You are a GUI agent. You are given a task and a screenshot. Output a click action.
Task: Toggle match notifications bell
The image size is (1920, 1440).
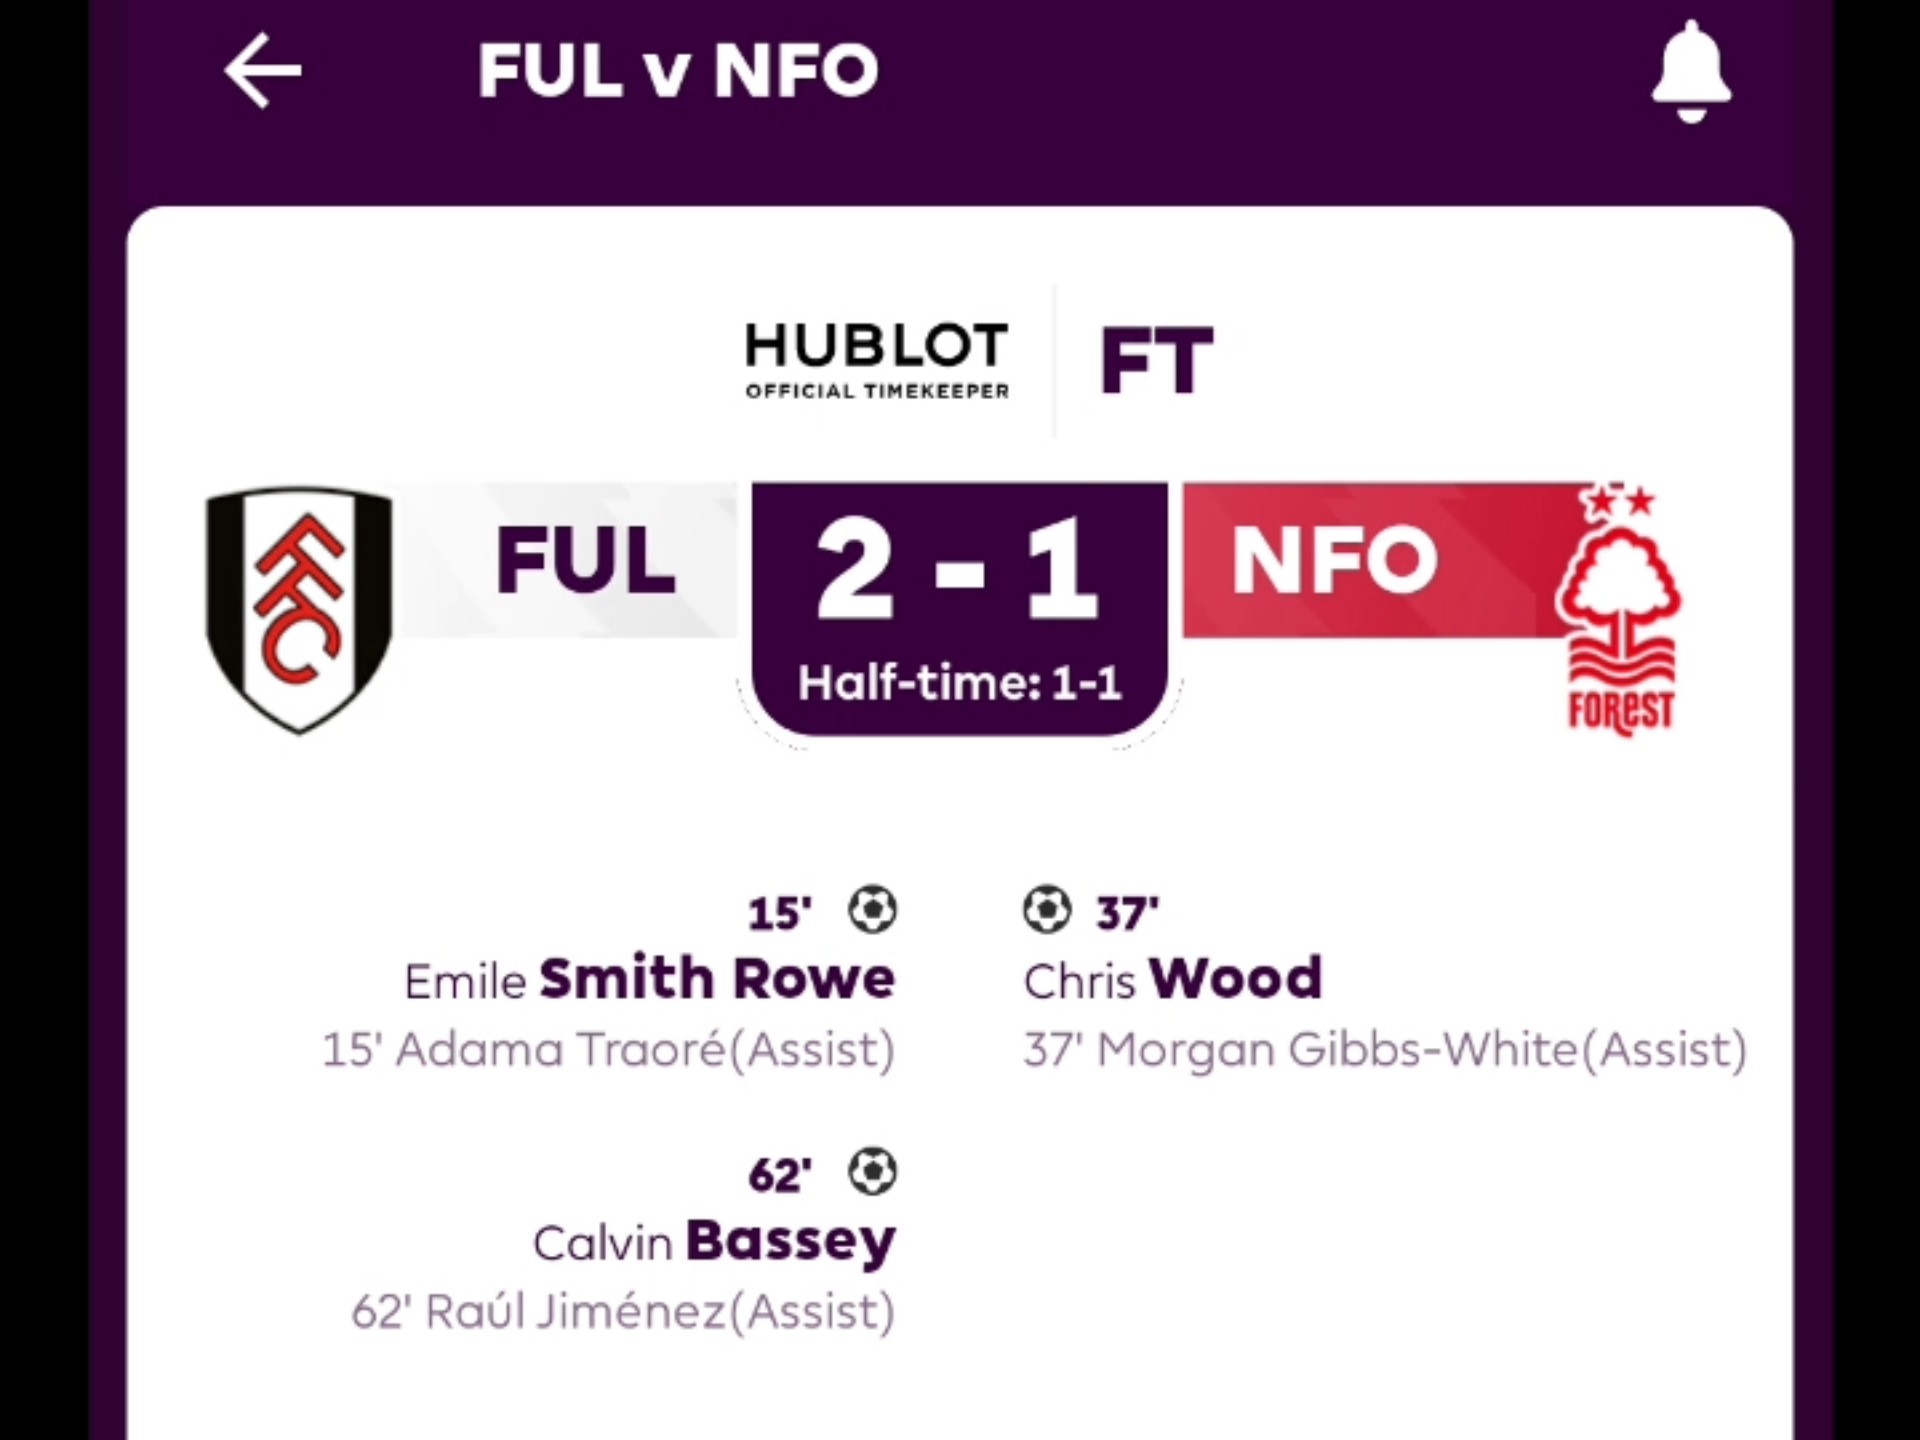(1690, 72)
